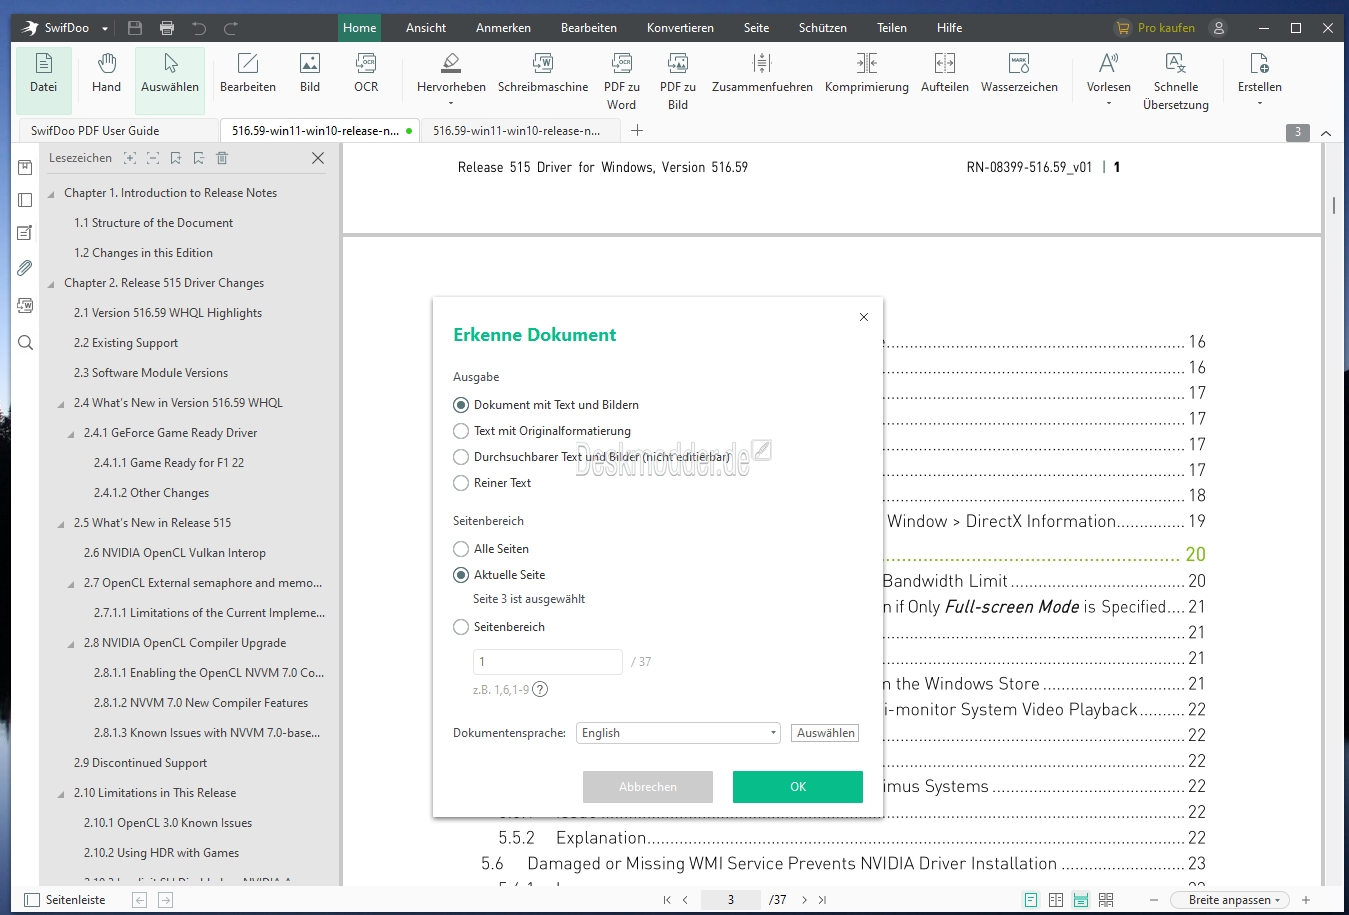Open the Konvertieren menu
This screenshot has width=1349, height=915.
pos(680,28)
